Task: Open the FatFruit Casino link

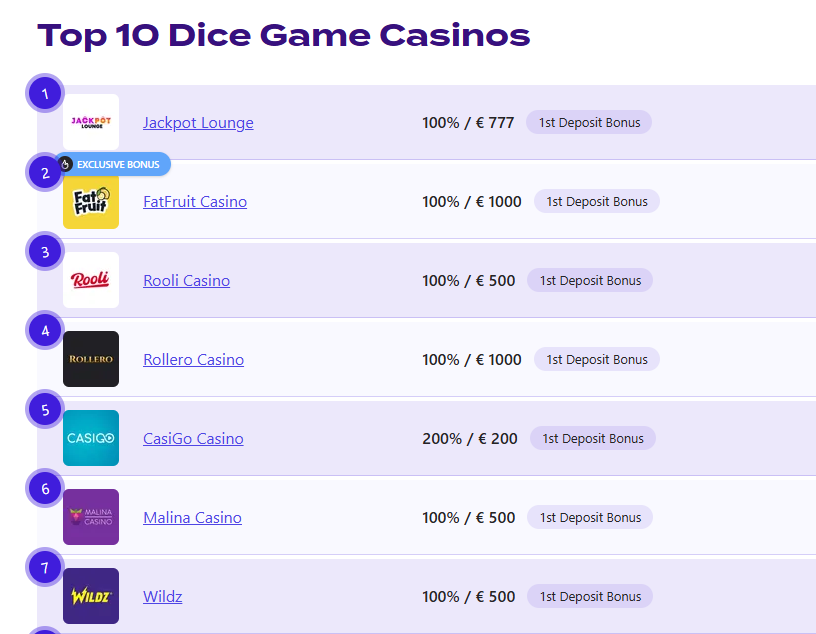Action: coord(195,202)
